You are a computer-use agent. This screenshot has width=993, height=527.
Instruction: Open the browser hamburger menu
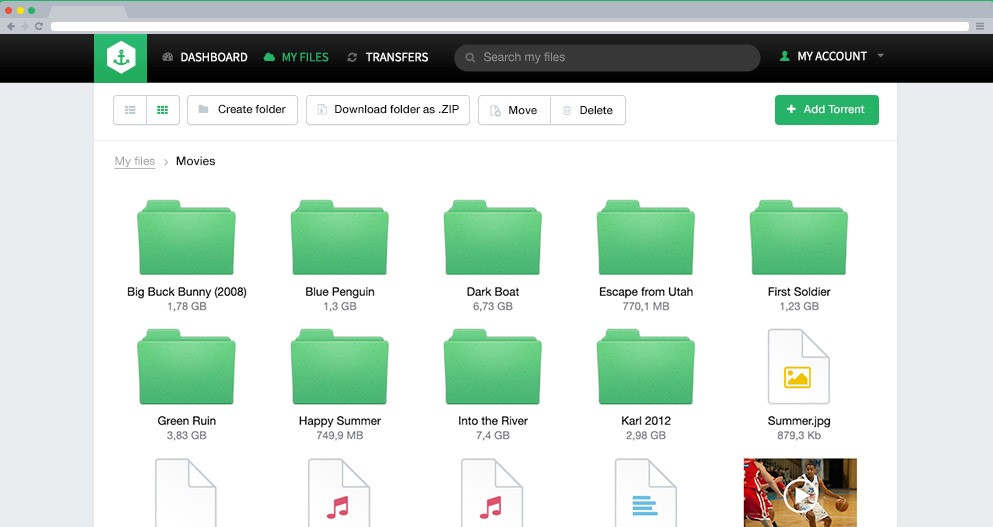point(979,26)
